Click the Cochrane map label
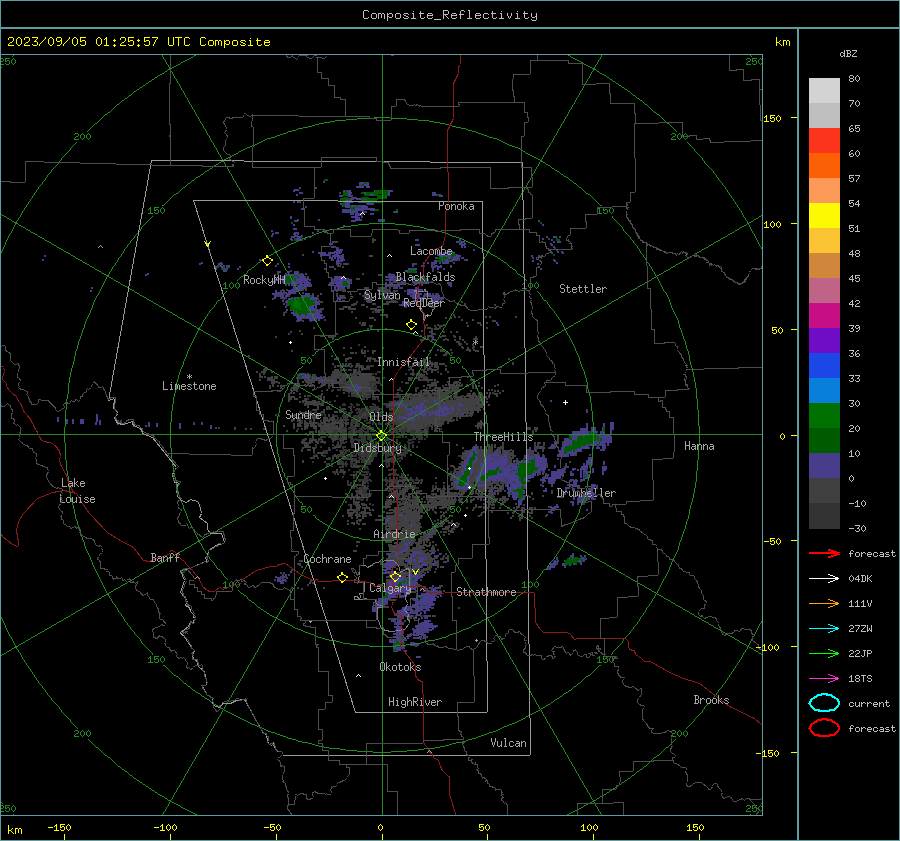This screenshot has height=841, width=900. coord(327,559)
